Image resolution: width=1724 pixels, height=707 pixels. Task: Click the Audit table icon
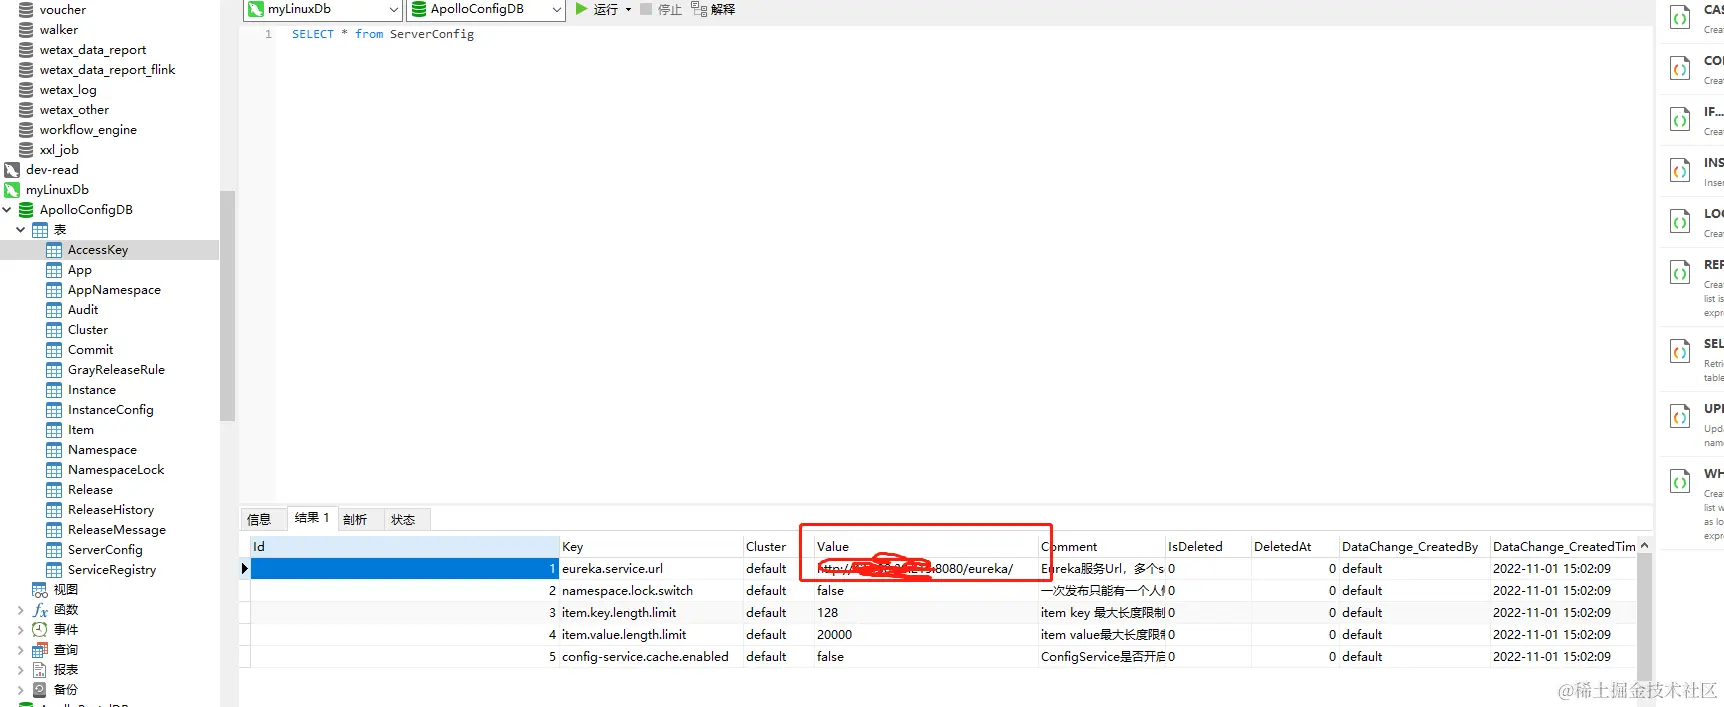[54, 310]
